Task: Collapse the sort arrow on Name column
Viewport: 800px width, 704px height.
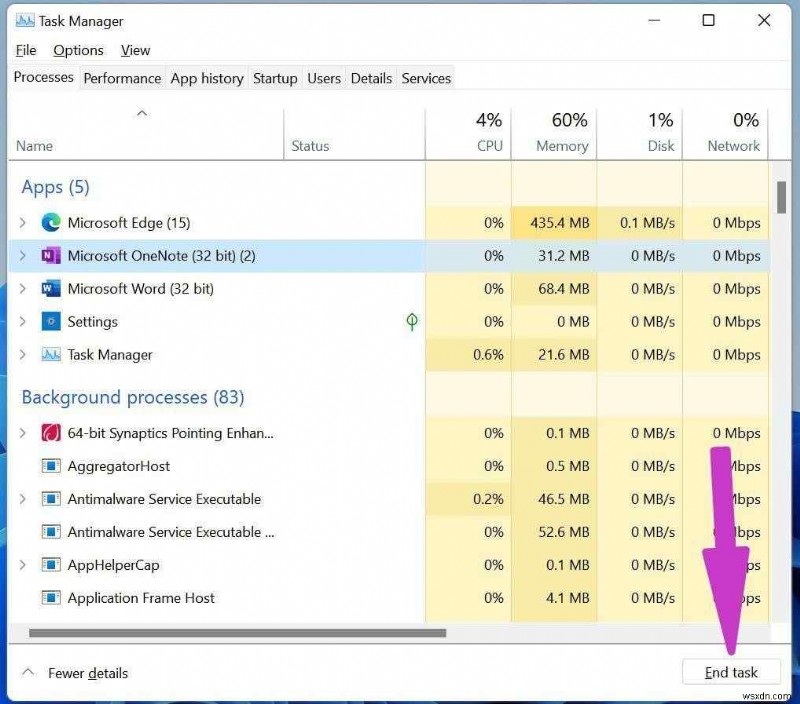Action: [x=142, y=113]
